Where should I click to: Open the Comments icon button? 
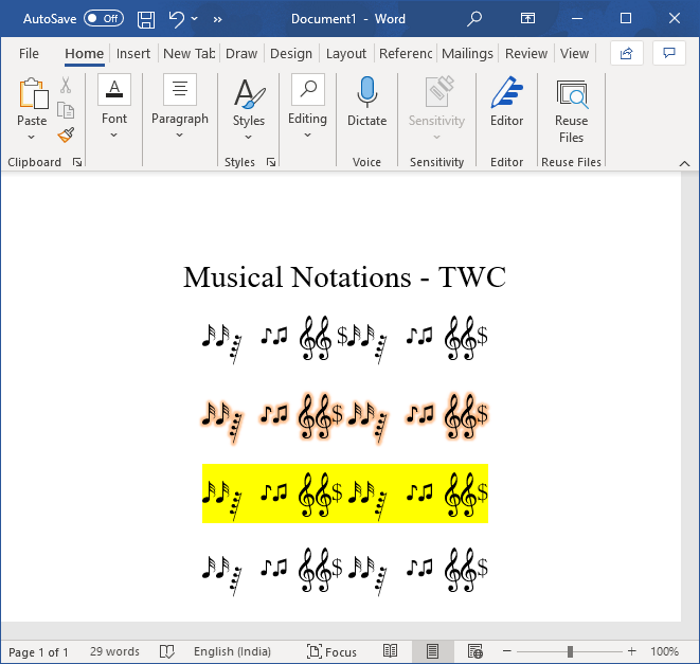click(669, 54)
